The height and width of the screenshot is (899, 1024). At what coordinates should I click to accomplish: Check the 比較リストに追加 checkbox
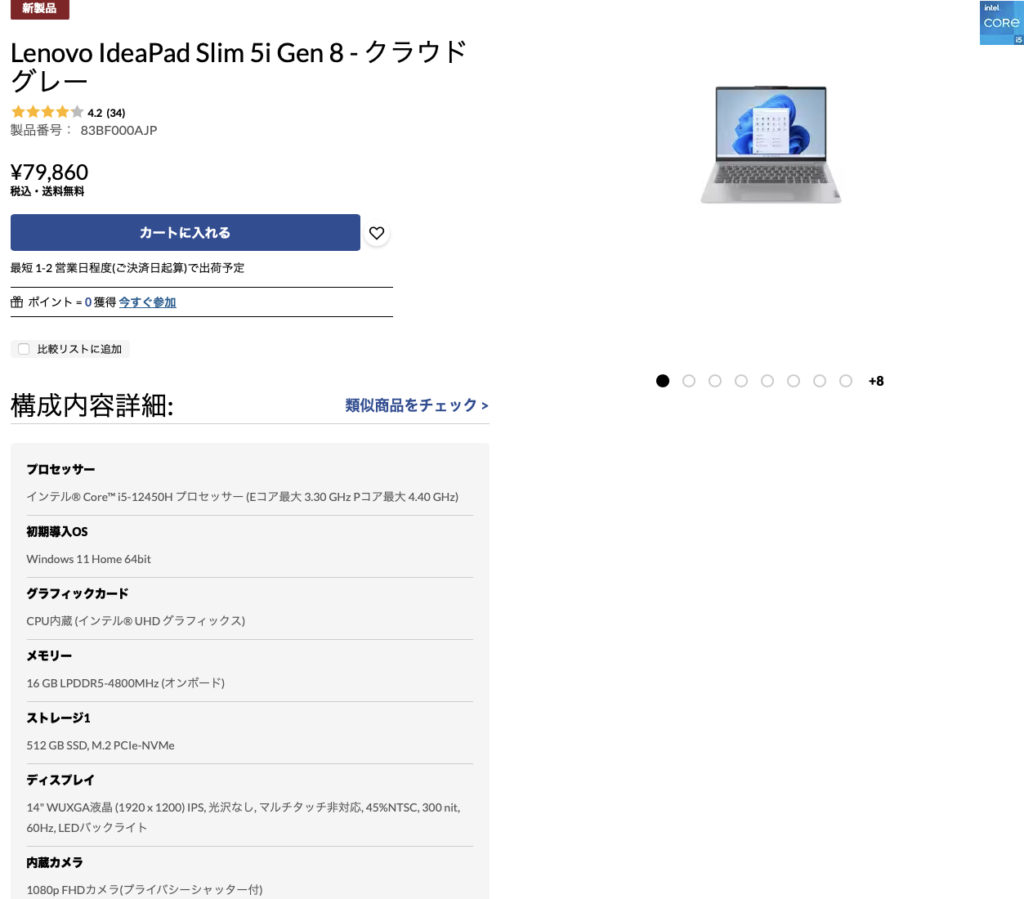pyautogui.click(x=24, y=349)
